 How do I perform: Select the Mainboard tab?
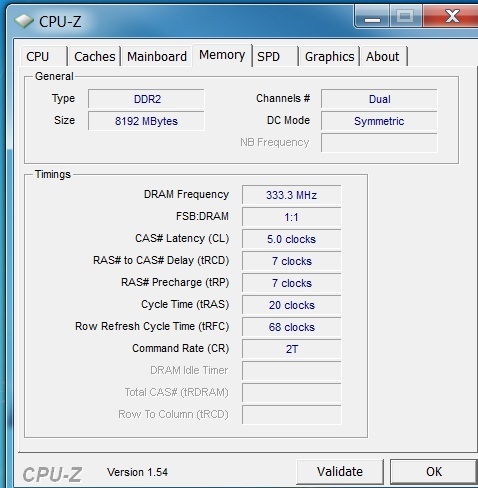(157, 56)
